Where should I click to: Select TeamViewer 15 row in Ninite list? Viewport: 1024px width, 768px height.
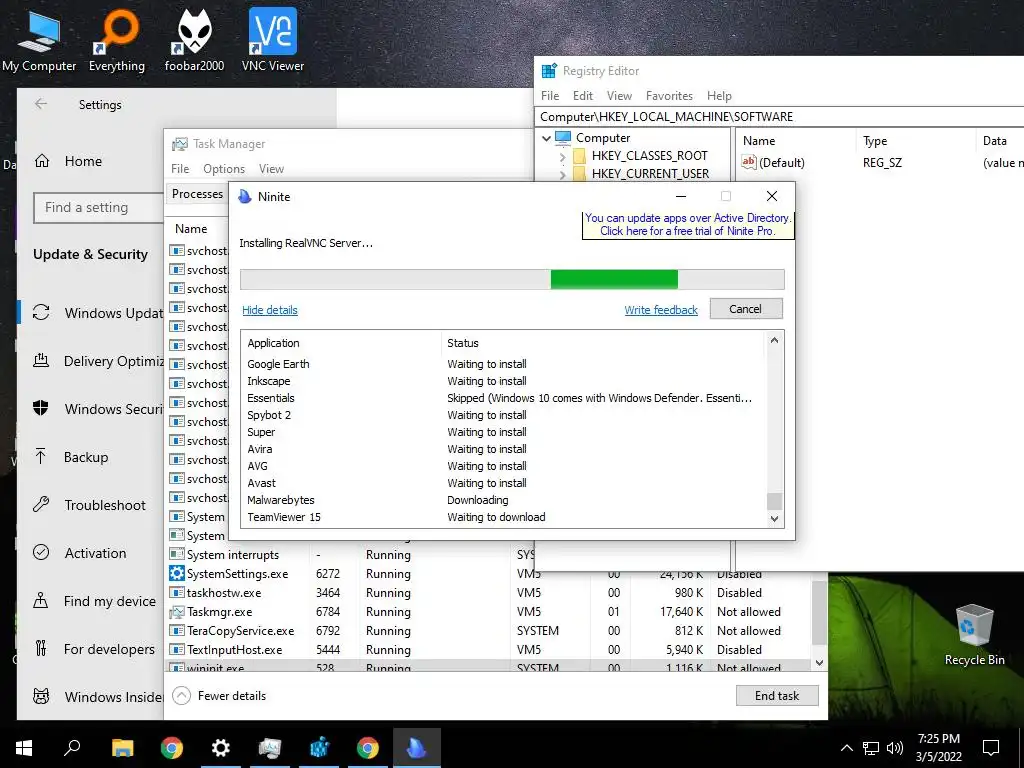(503, 517)
